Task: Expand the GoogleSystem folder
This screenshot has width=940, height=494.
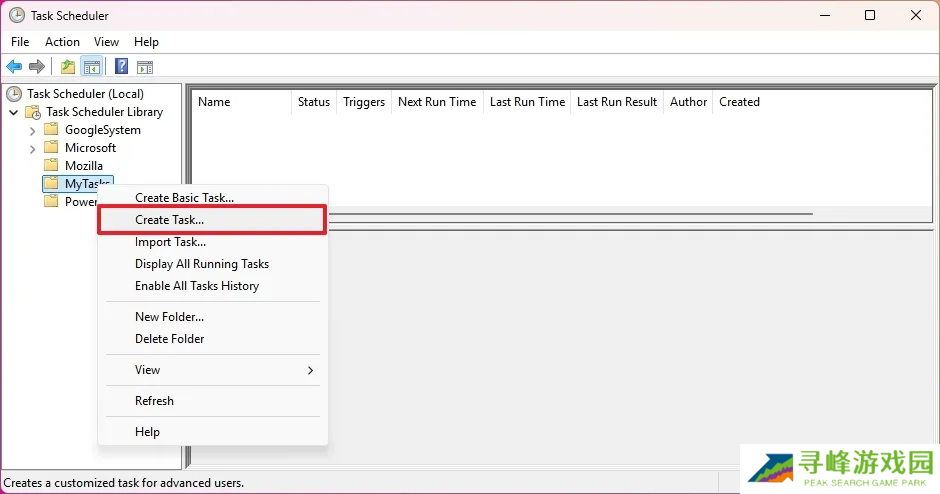Action: (x=32, y=130)
